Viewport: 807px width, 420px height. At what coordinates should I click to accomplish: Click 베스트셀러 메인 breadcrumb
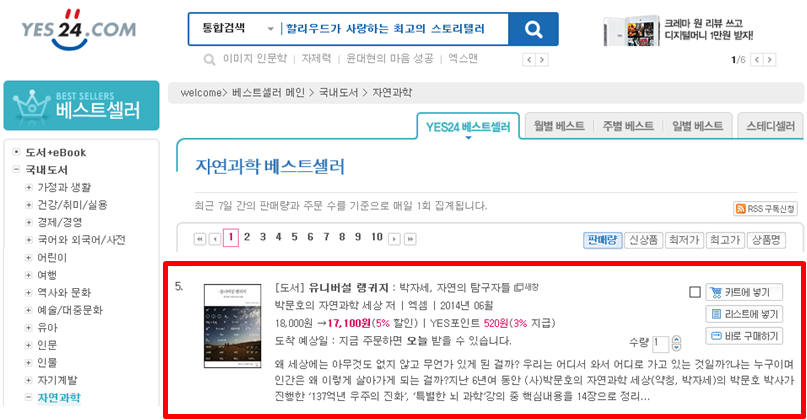pos(268,93)
